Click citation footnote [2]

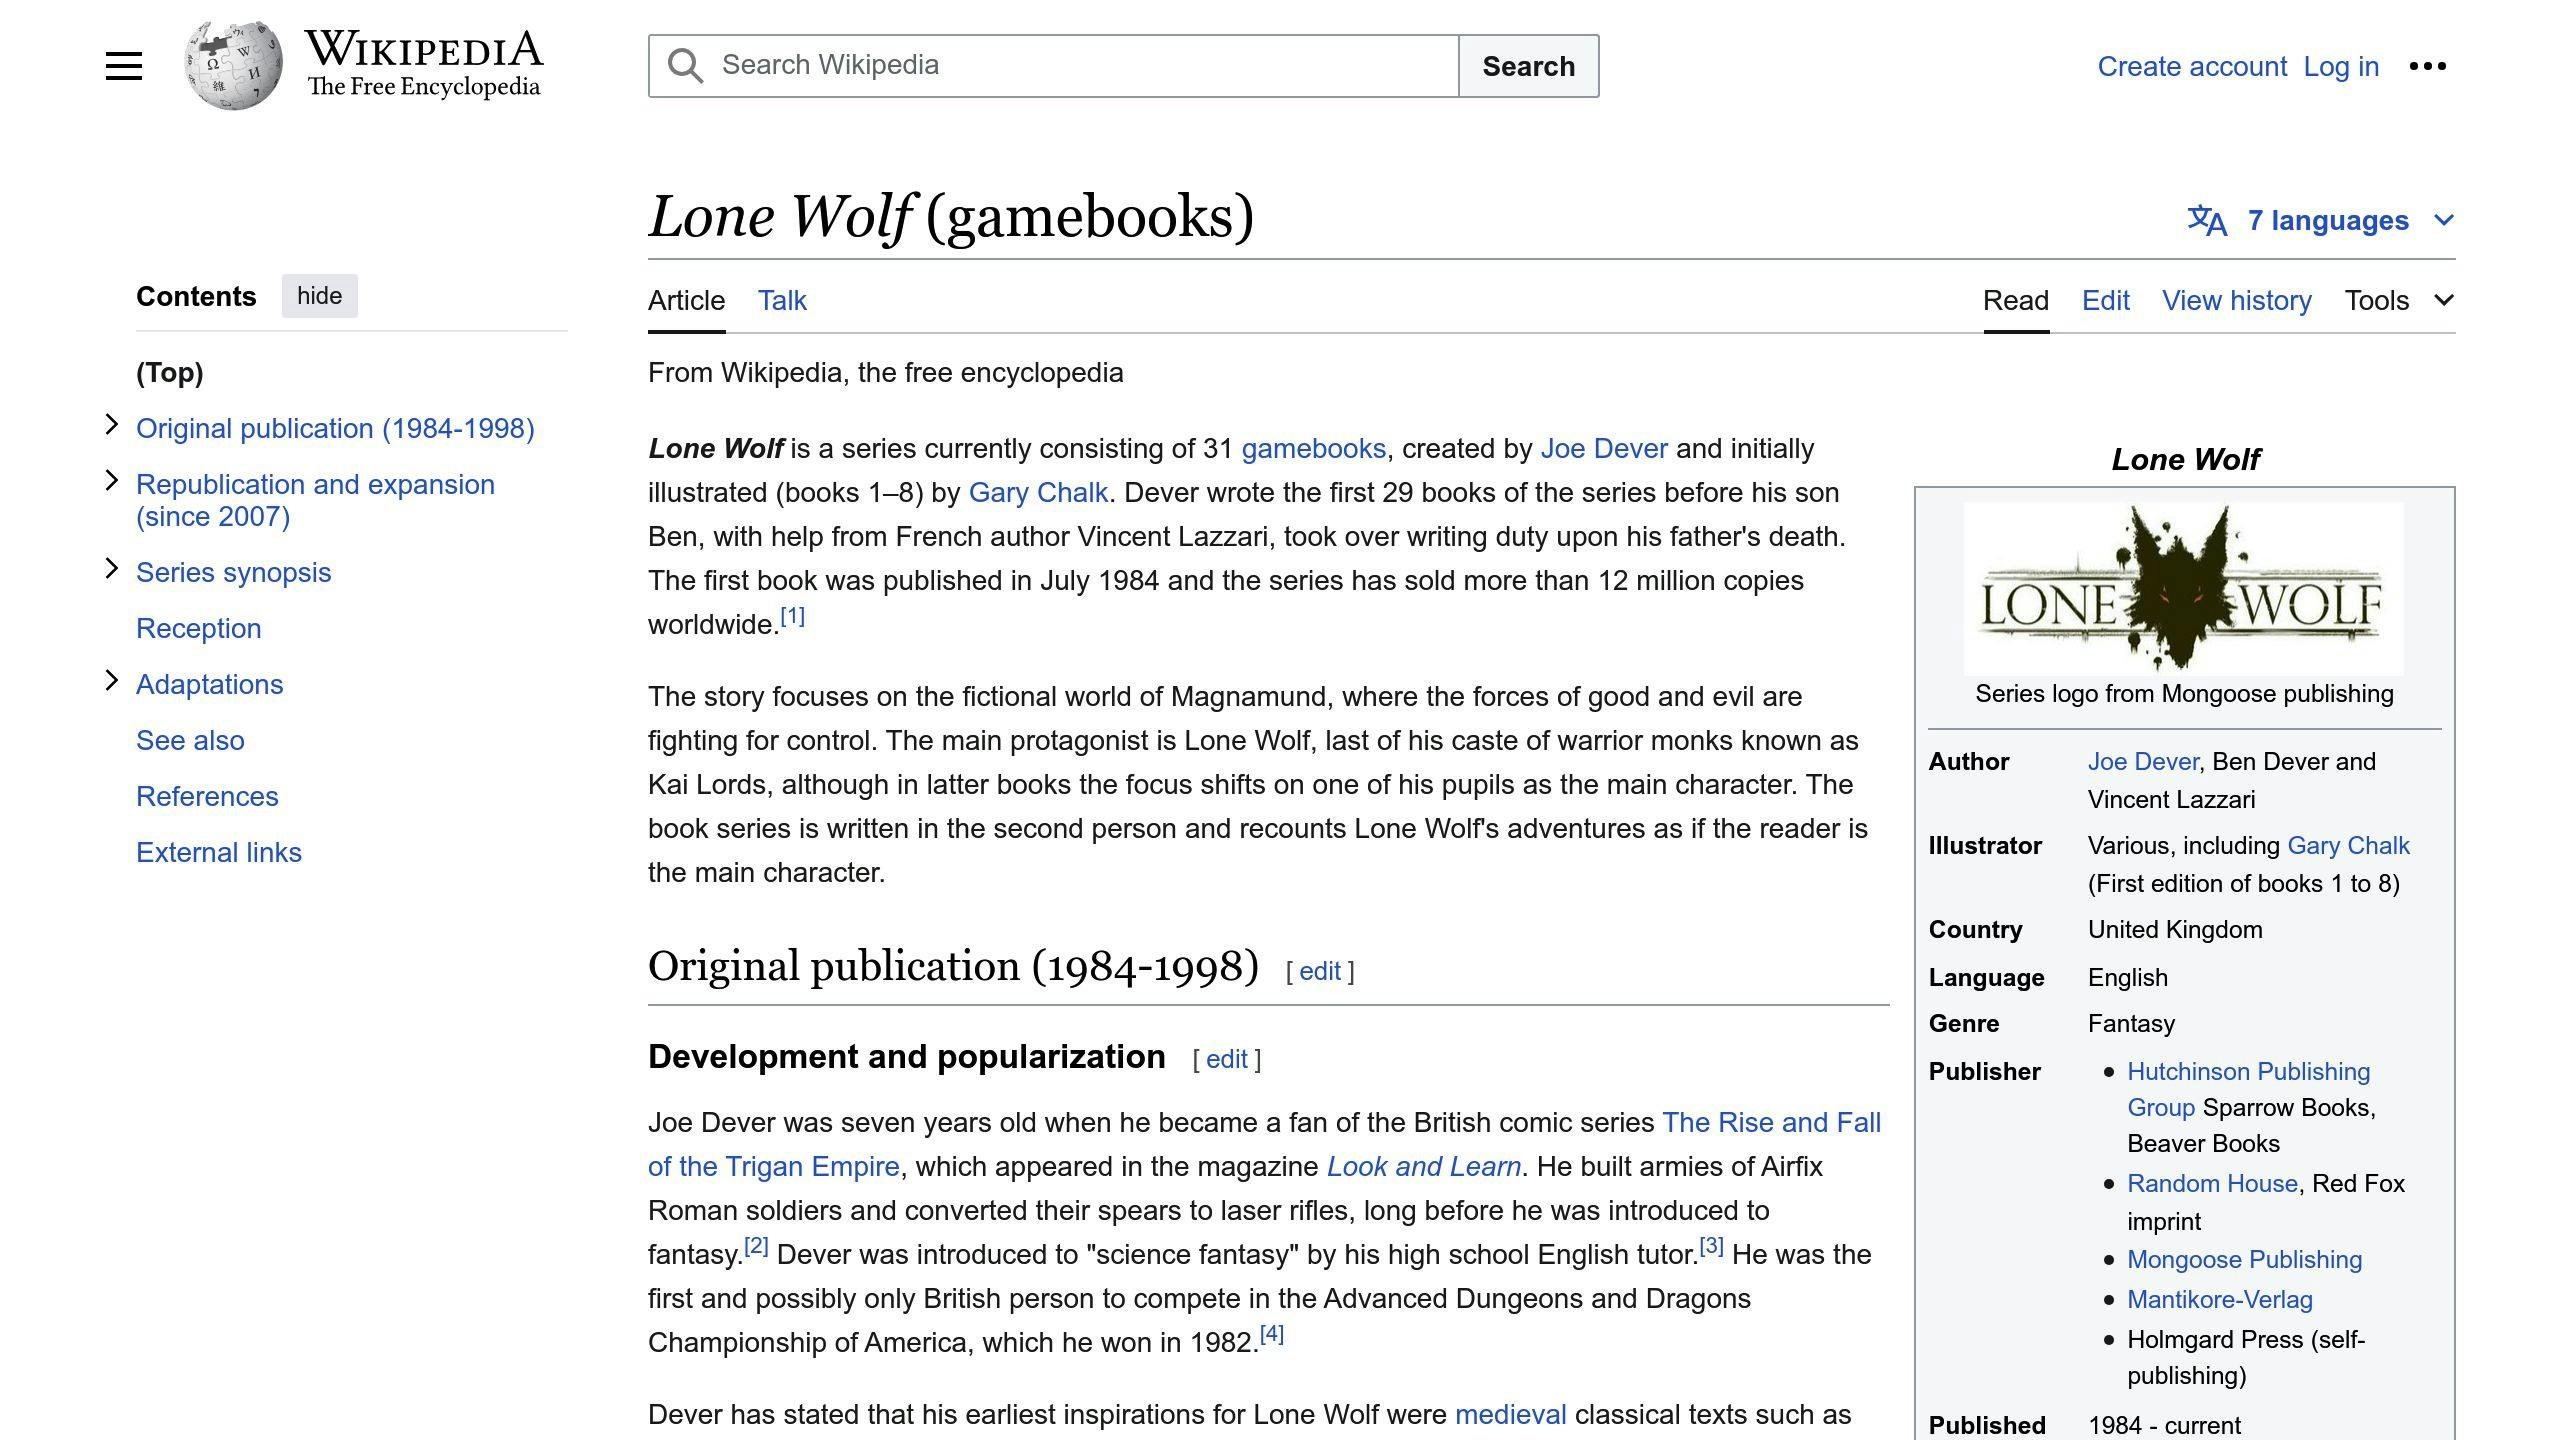756,1246
